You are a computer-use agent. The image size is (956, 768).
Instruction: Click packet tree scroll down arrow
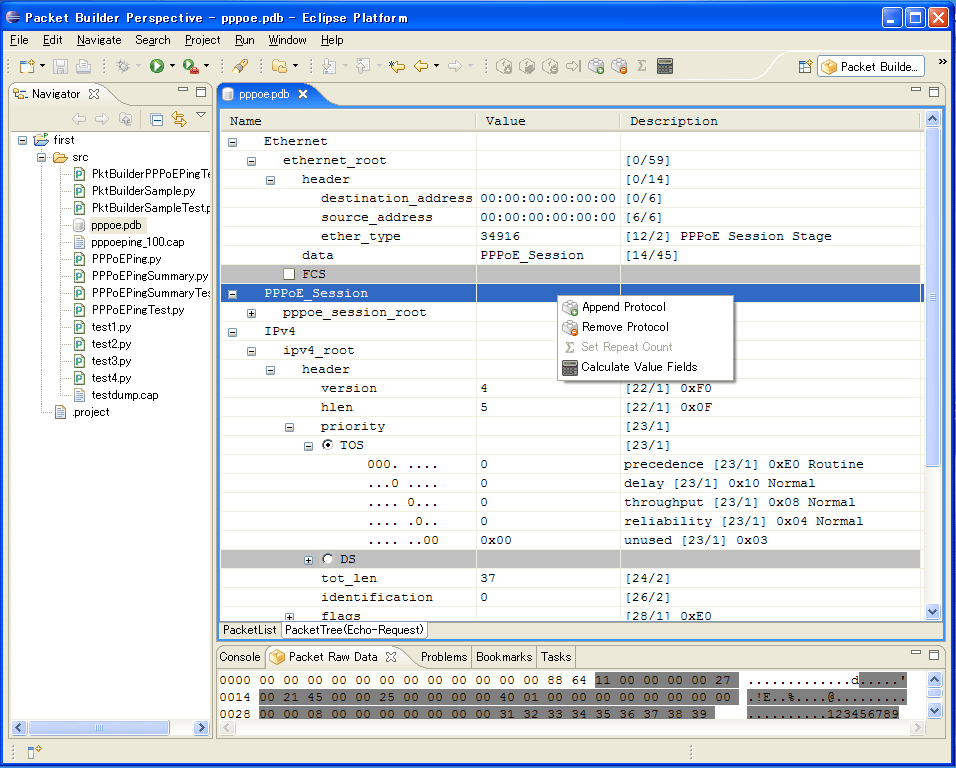[932, 611]
